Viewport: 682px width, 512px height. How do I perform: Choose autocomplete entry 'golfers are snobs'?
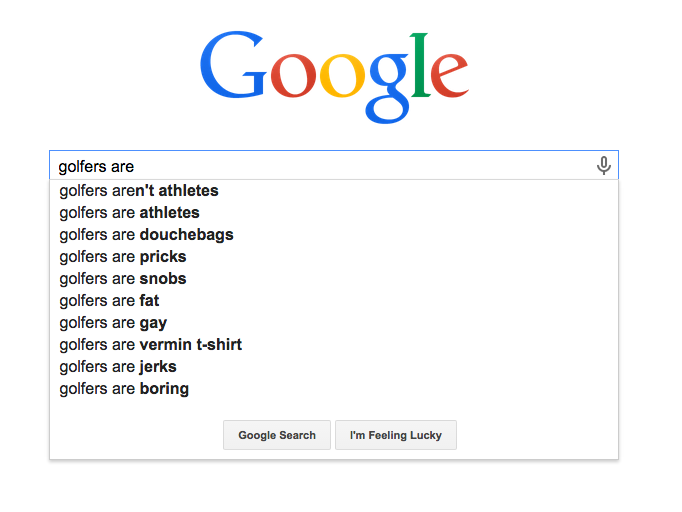[x=334, y=279]
